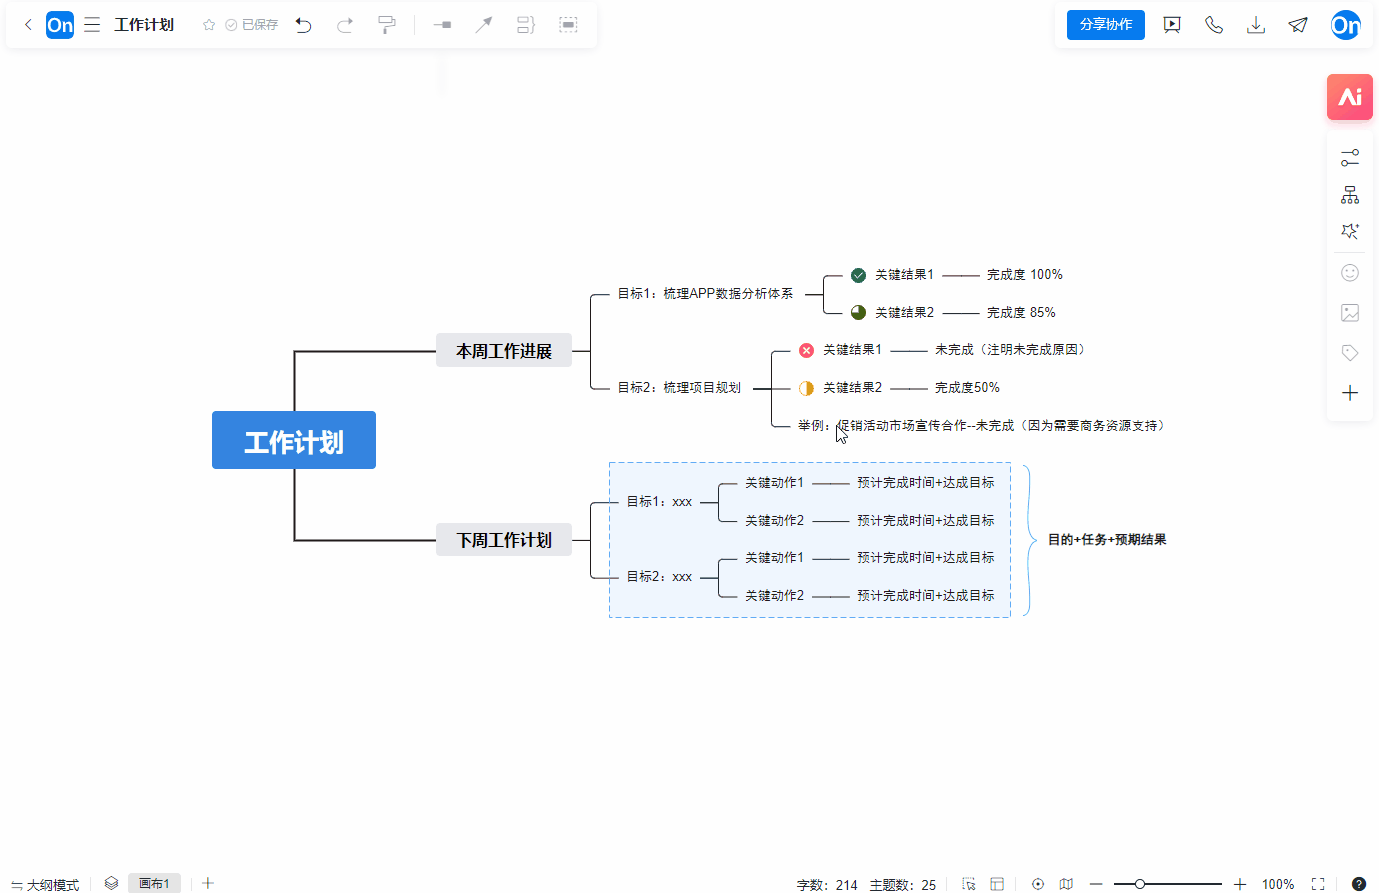The height and width of the screenshot is (893, 1379).
Task: Switch to 大纲模式 outline mode
Action: coord(45,885)
